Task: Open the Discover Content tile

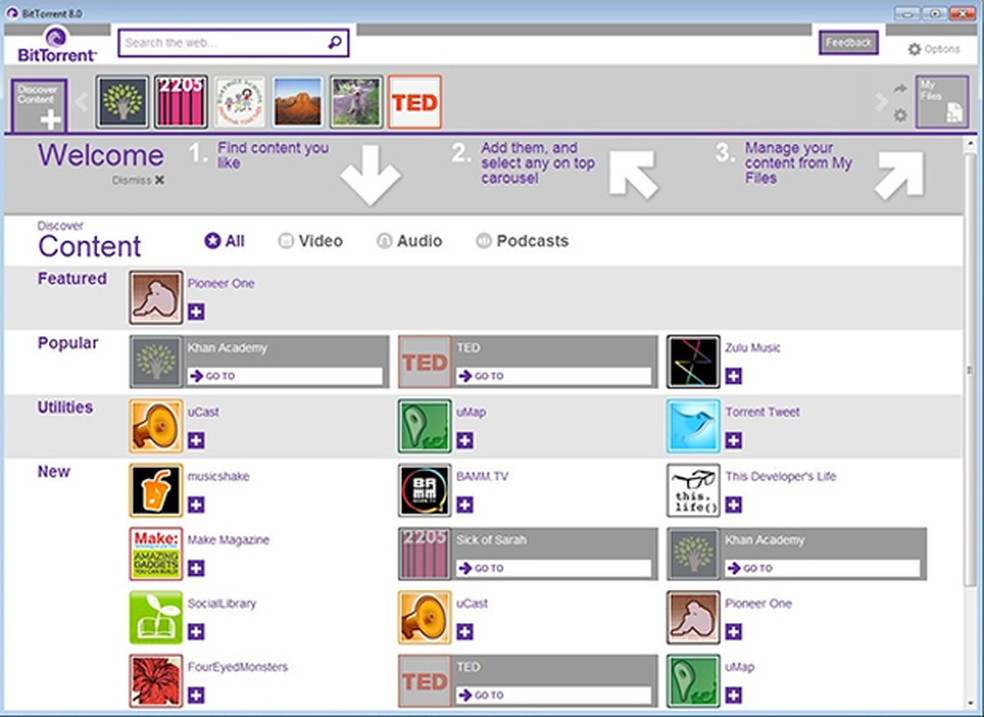Action: click(x=39, y=105)
